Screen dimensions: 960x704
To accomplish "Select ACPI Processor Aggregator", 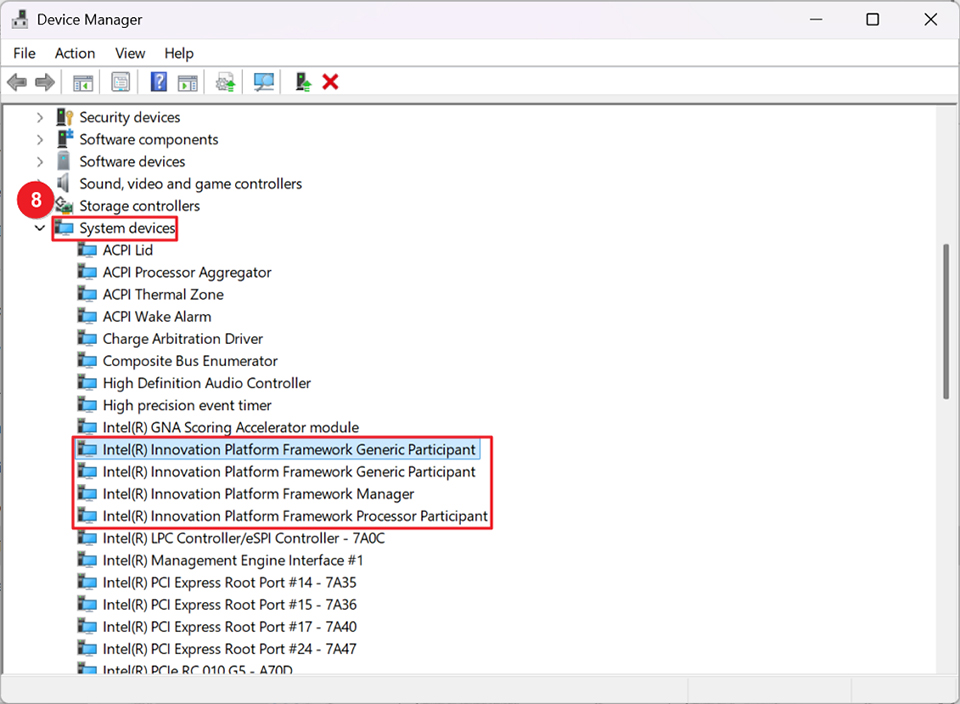I will pos(187,272).
